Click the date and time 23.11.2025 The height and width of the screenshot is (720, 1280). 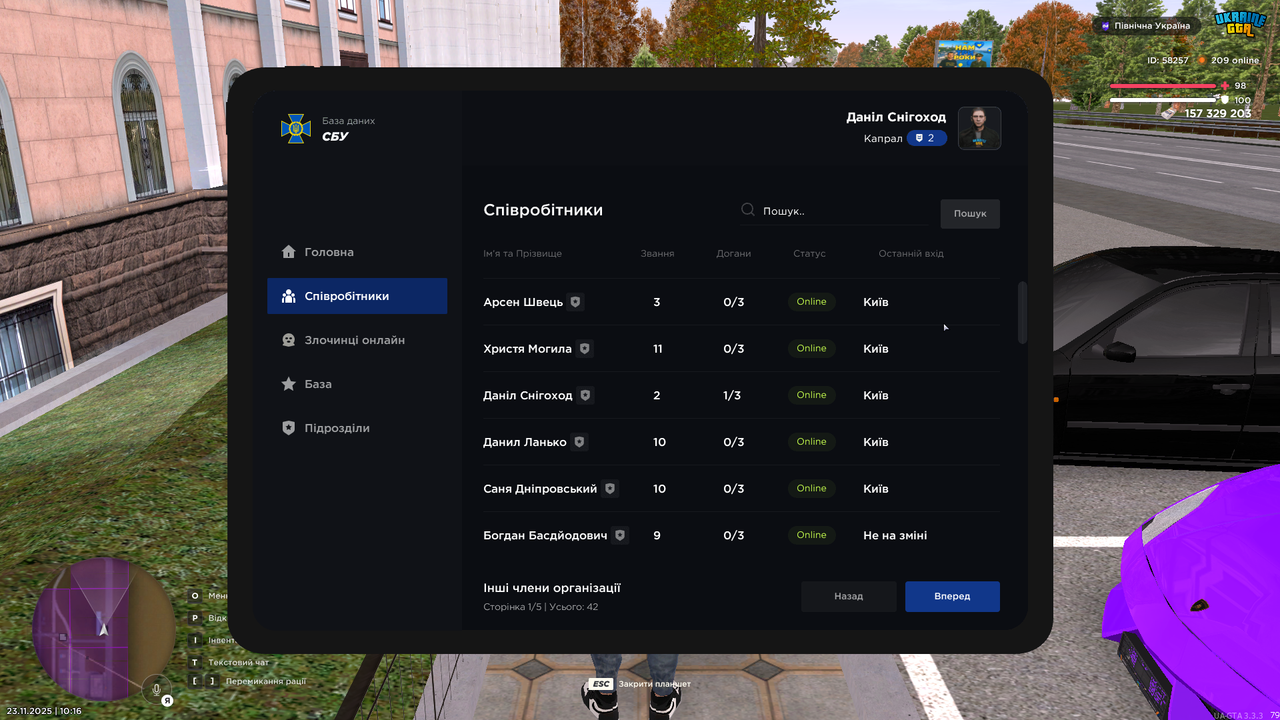[44, 711]
